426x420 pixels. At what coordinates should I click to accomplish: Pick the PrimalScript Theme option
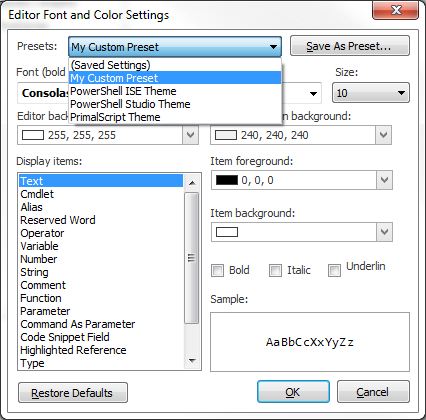pos(175,117)
